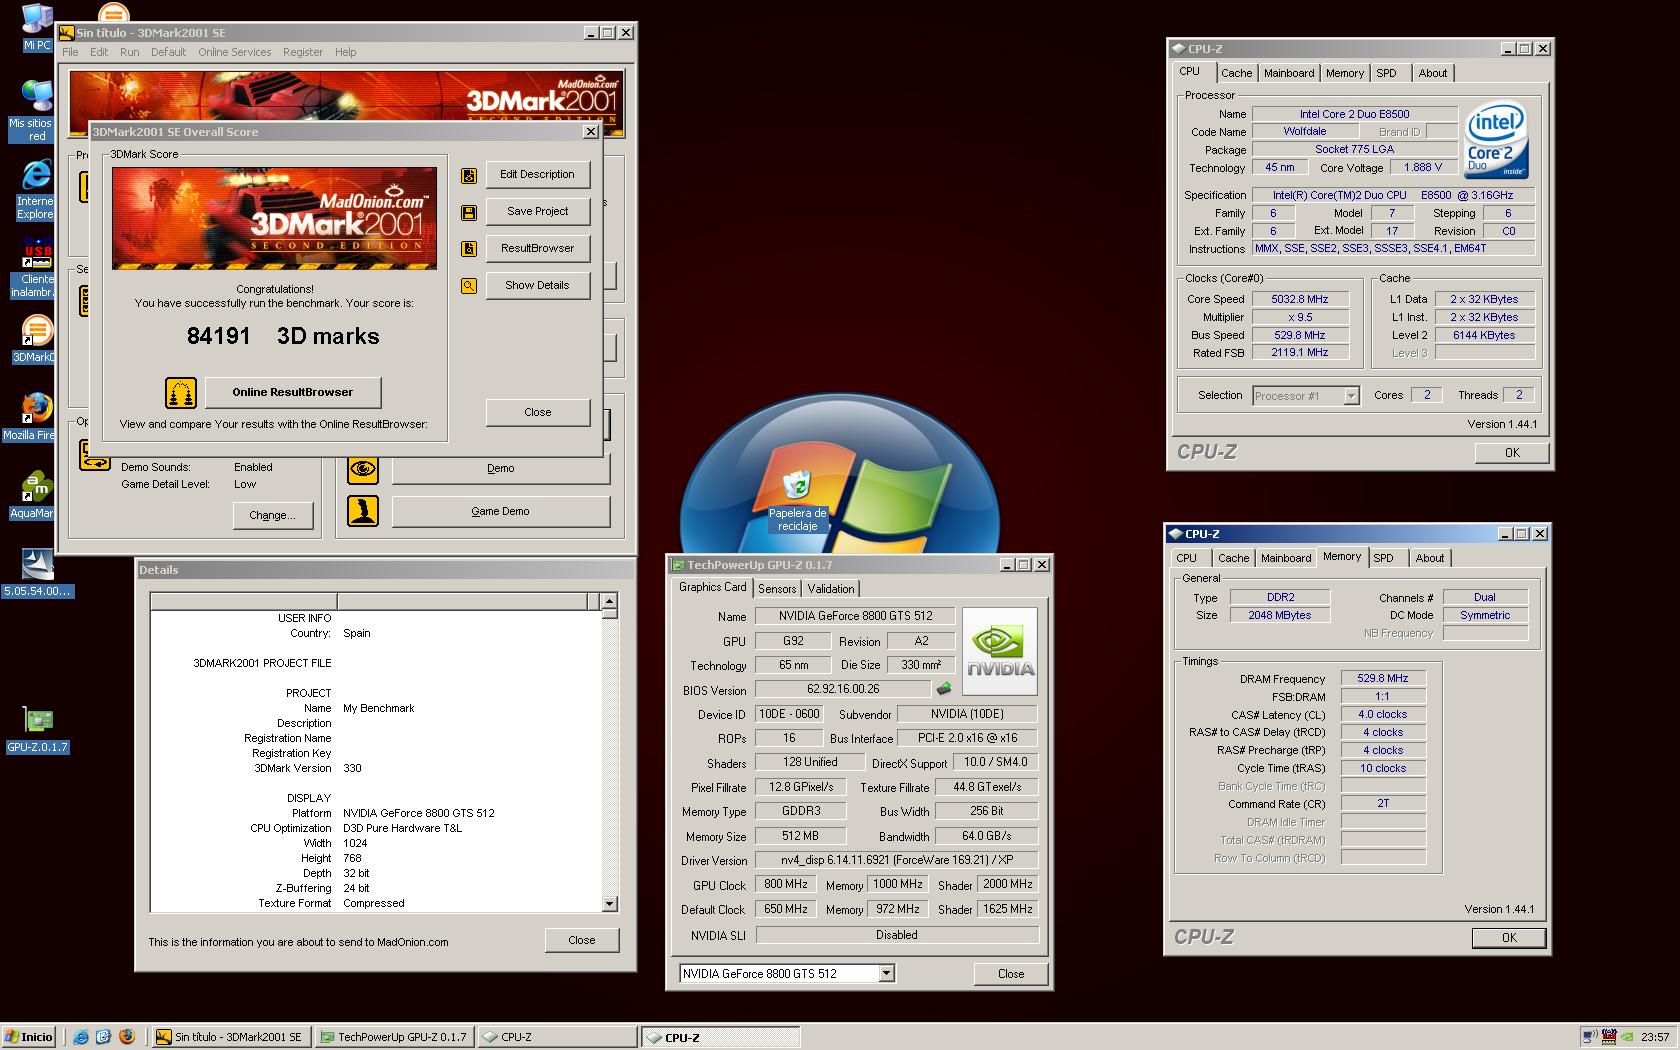
Task: Open the Run menu in 3DMark2001
Action: point(130,52)
